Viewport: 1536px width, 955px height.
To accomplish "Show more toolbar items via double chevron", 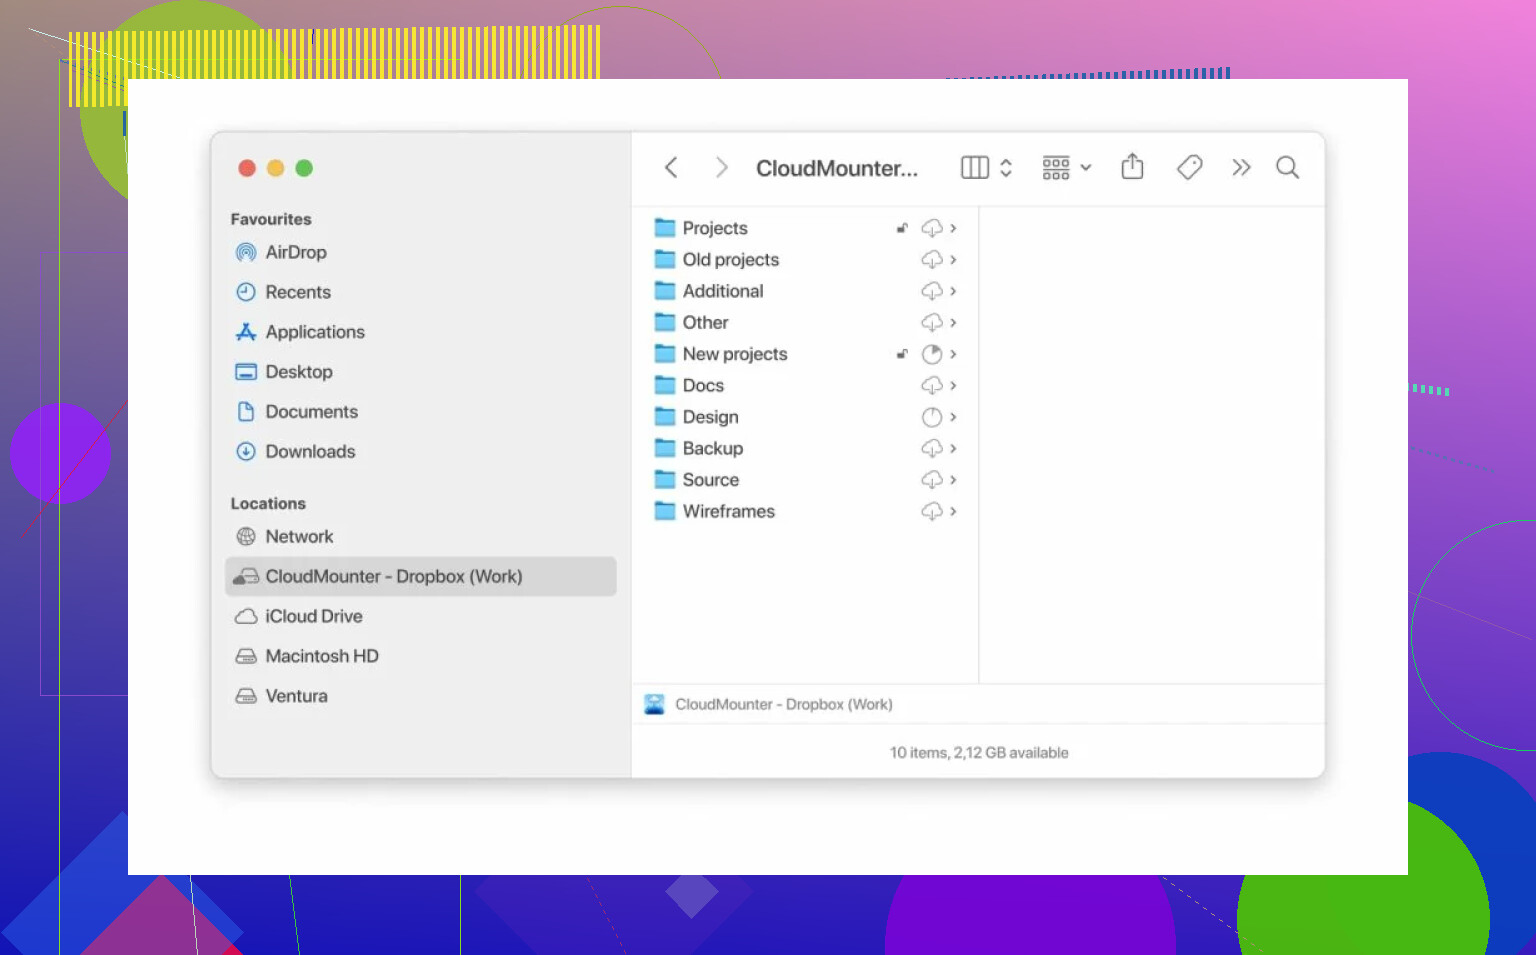I will [x=1241, y=168].
